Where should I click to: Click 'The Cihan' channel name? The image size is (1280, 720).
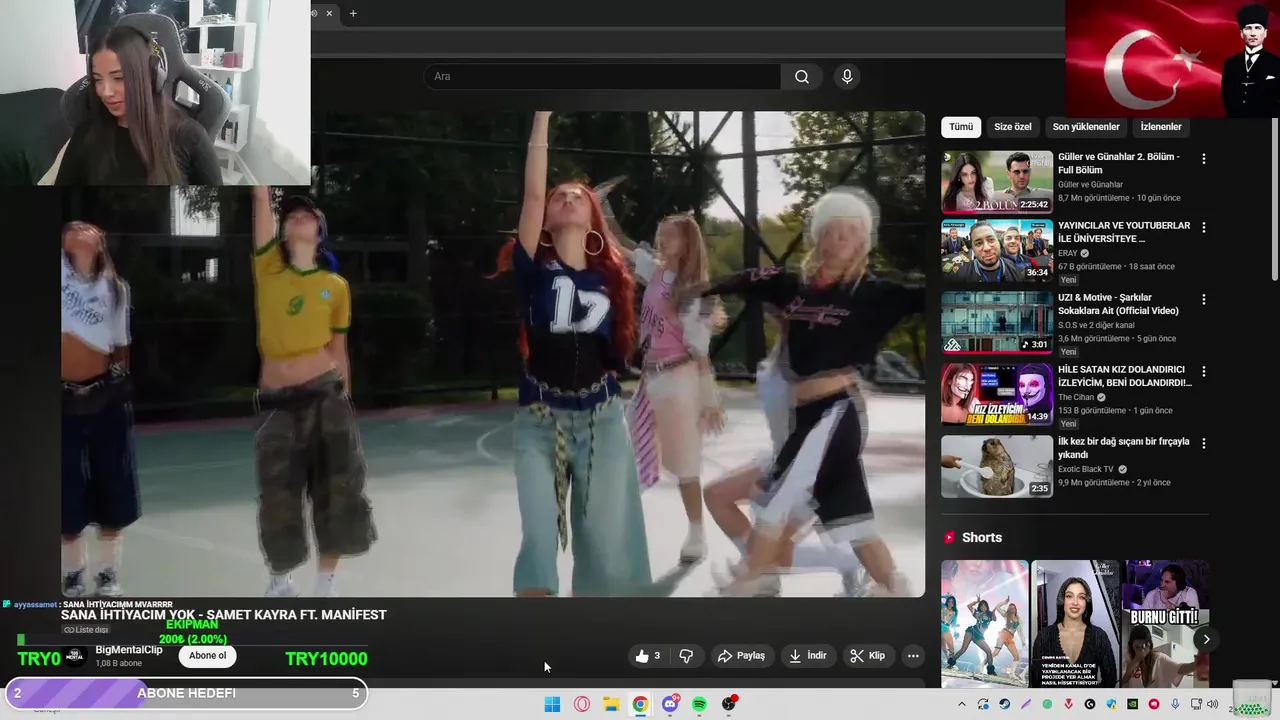[1076, 397]
